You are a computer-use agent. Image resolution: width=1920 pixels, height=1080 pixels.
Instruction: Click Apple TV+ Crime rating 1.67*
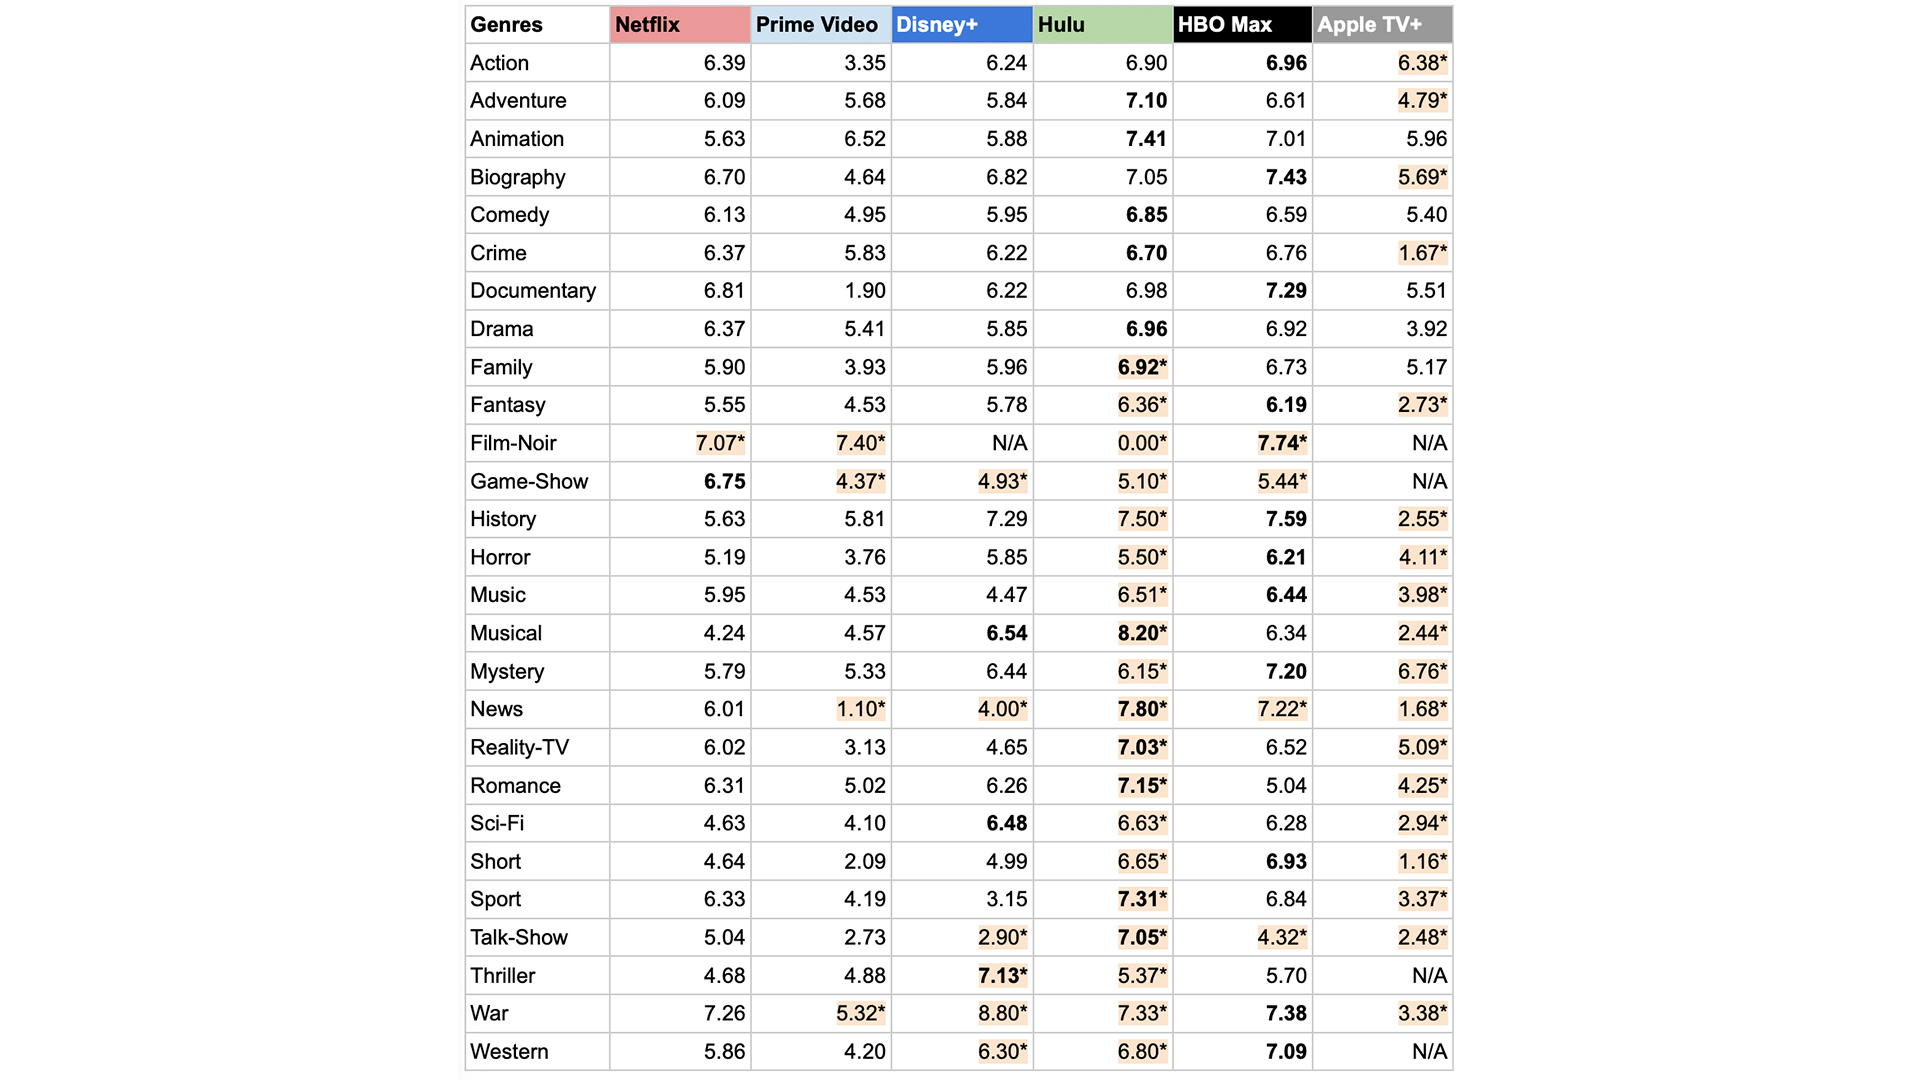pos(1422,253)
